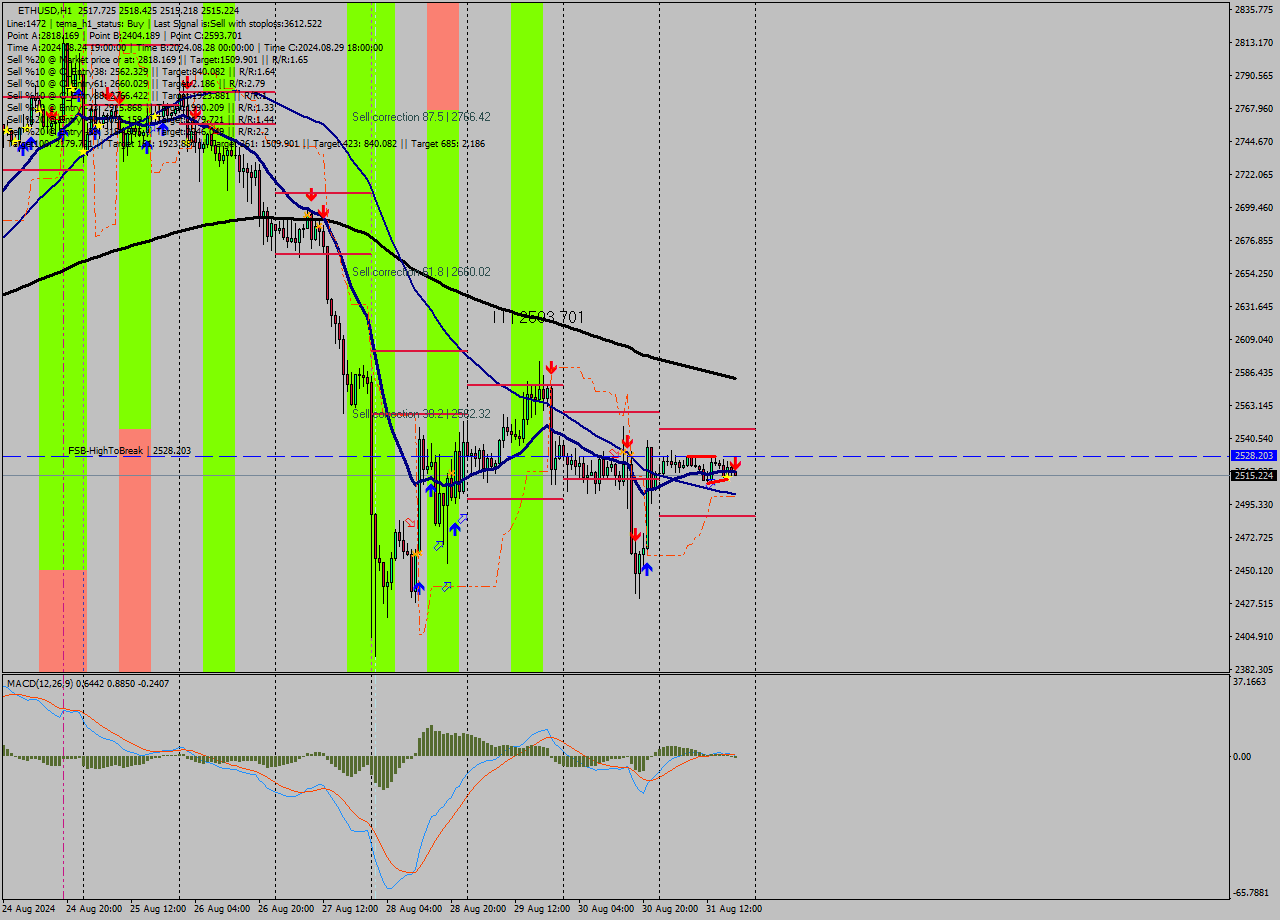Click the 2722.065 price axis label
This screenshot has width=1280, height=920.
[1253, 175]
